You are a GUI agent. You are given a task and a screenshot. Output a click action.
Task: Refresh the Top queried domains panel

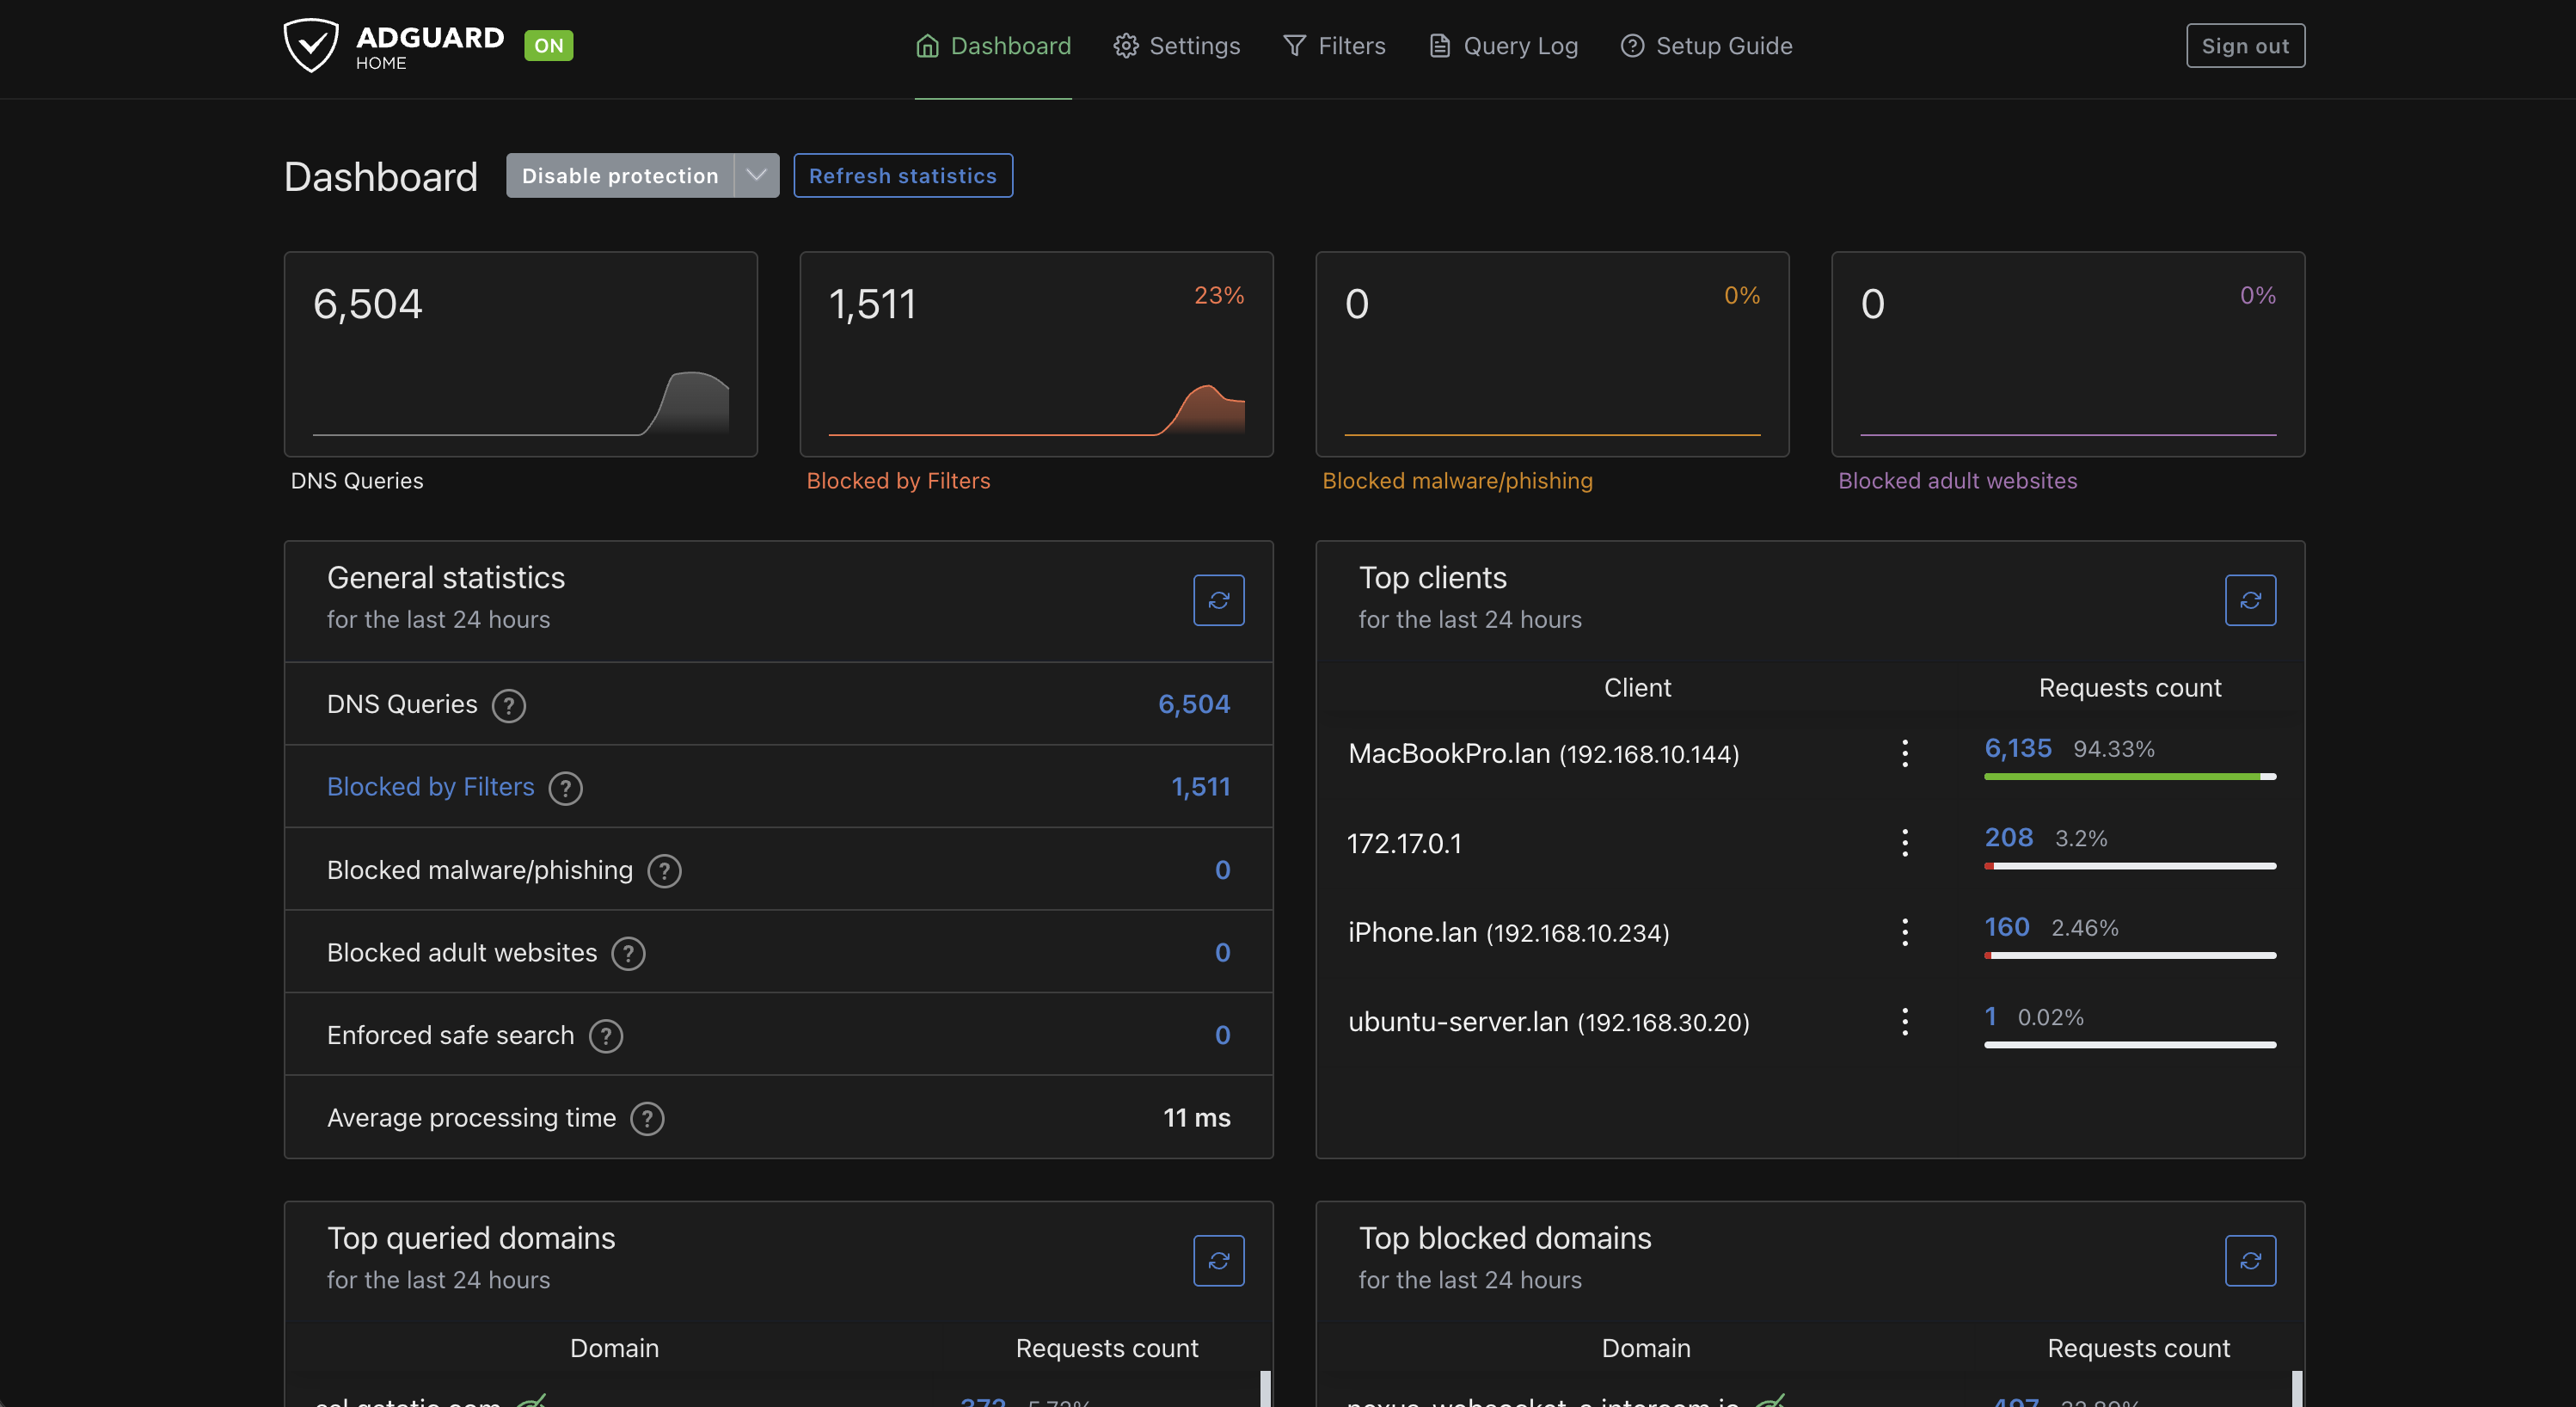pos(1218,1260)
